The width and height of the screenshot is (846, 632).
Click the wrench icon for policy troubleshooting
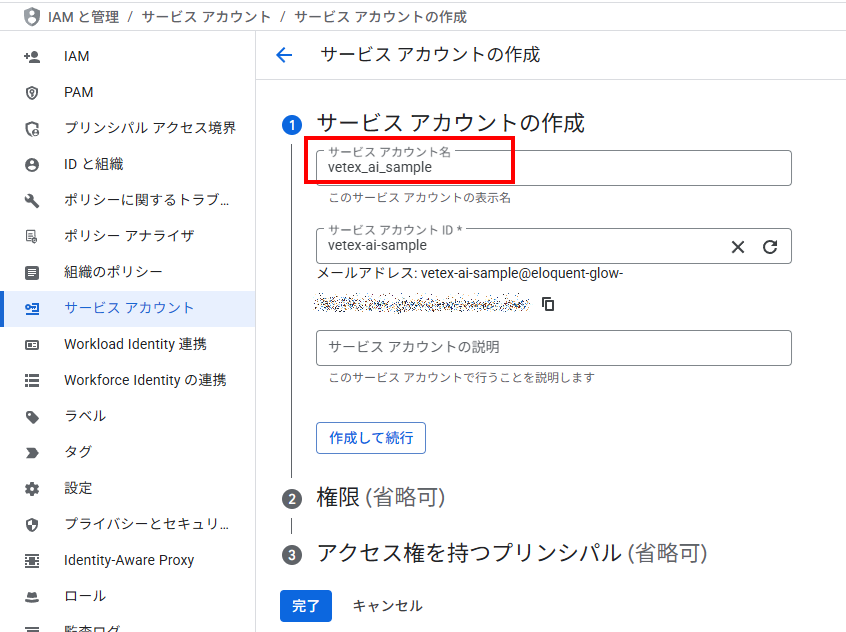click(x=32, y=200)
